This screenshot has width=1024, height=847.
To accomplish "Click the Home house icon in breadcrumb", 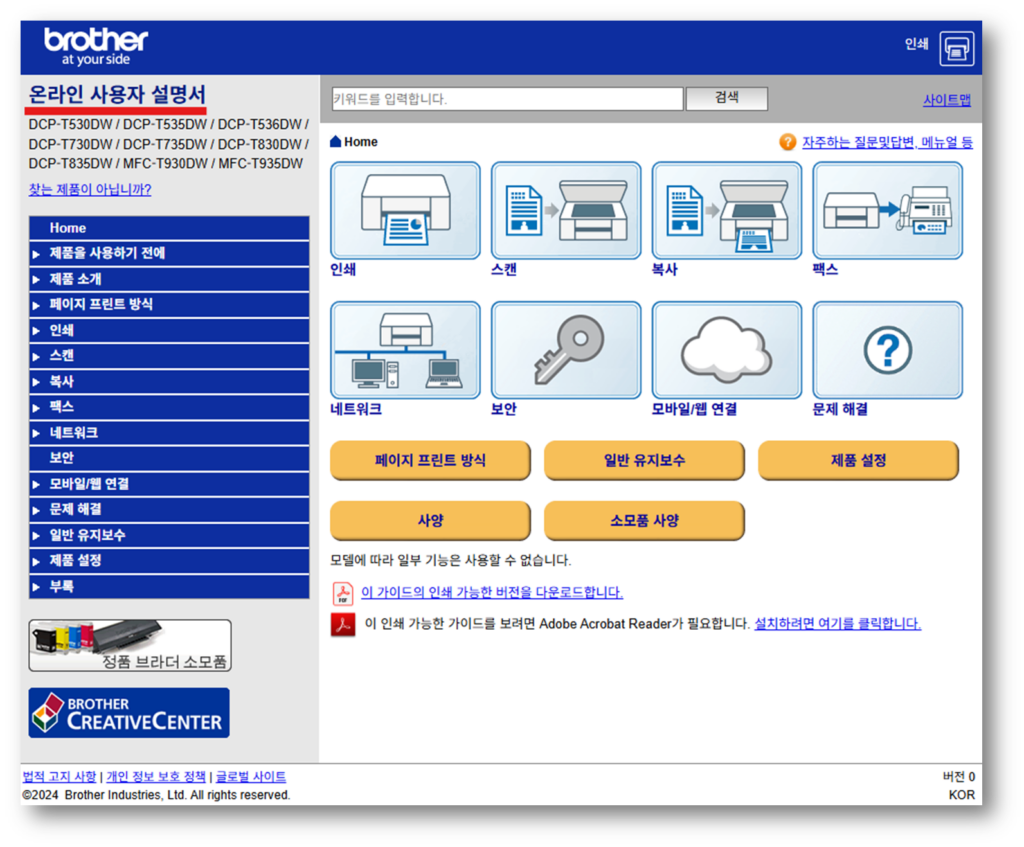I will pyautogui.click(x=336, y=141).
